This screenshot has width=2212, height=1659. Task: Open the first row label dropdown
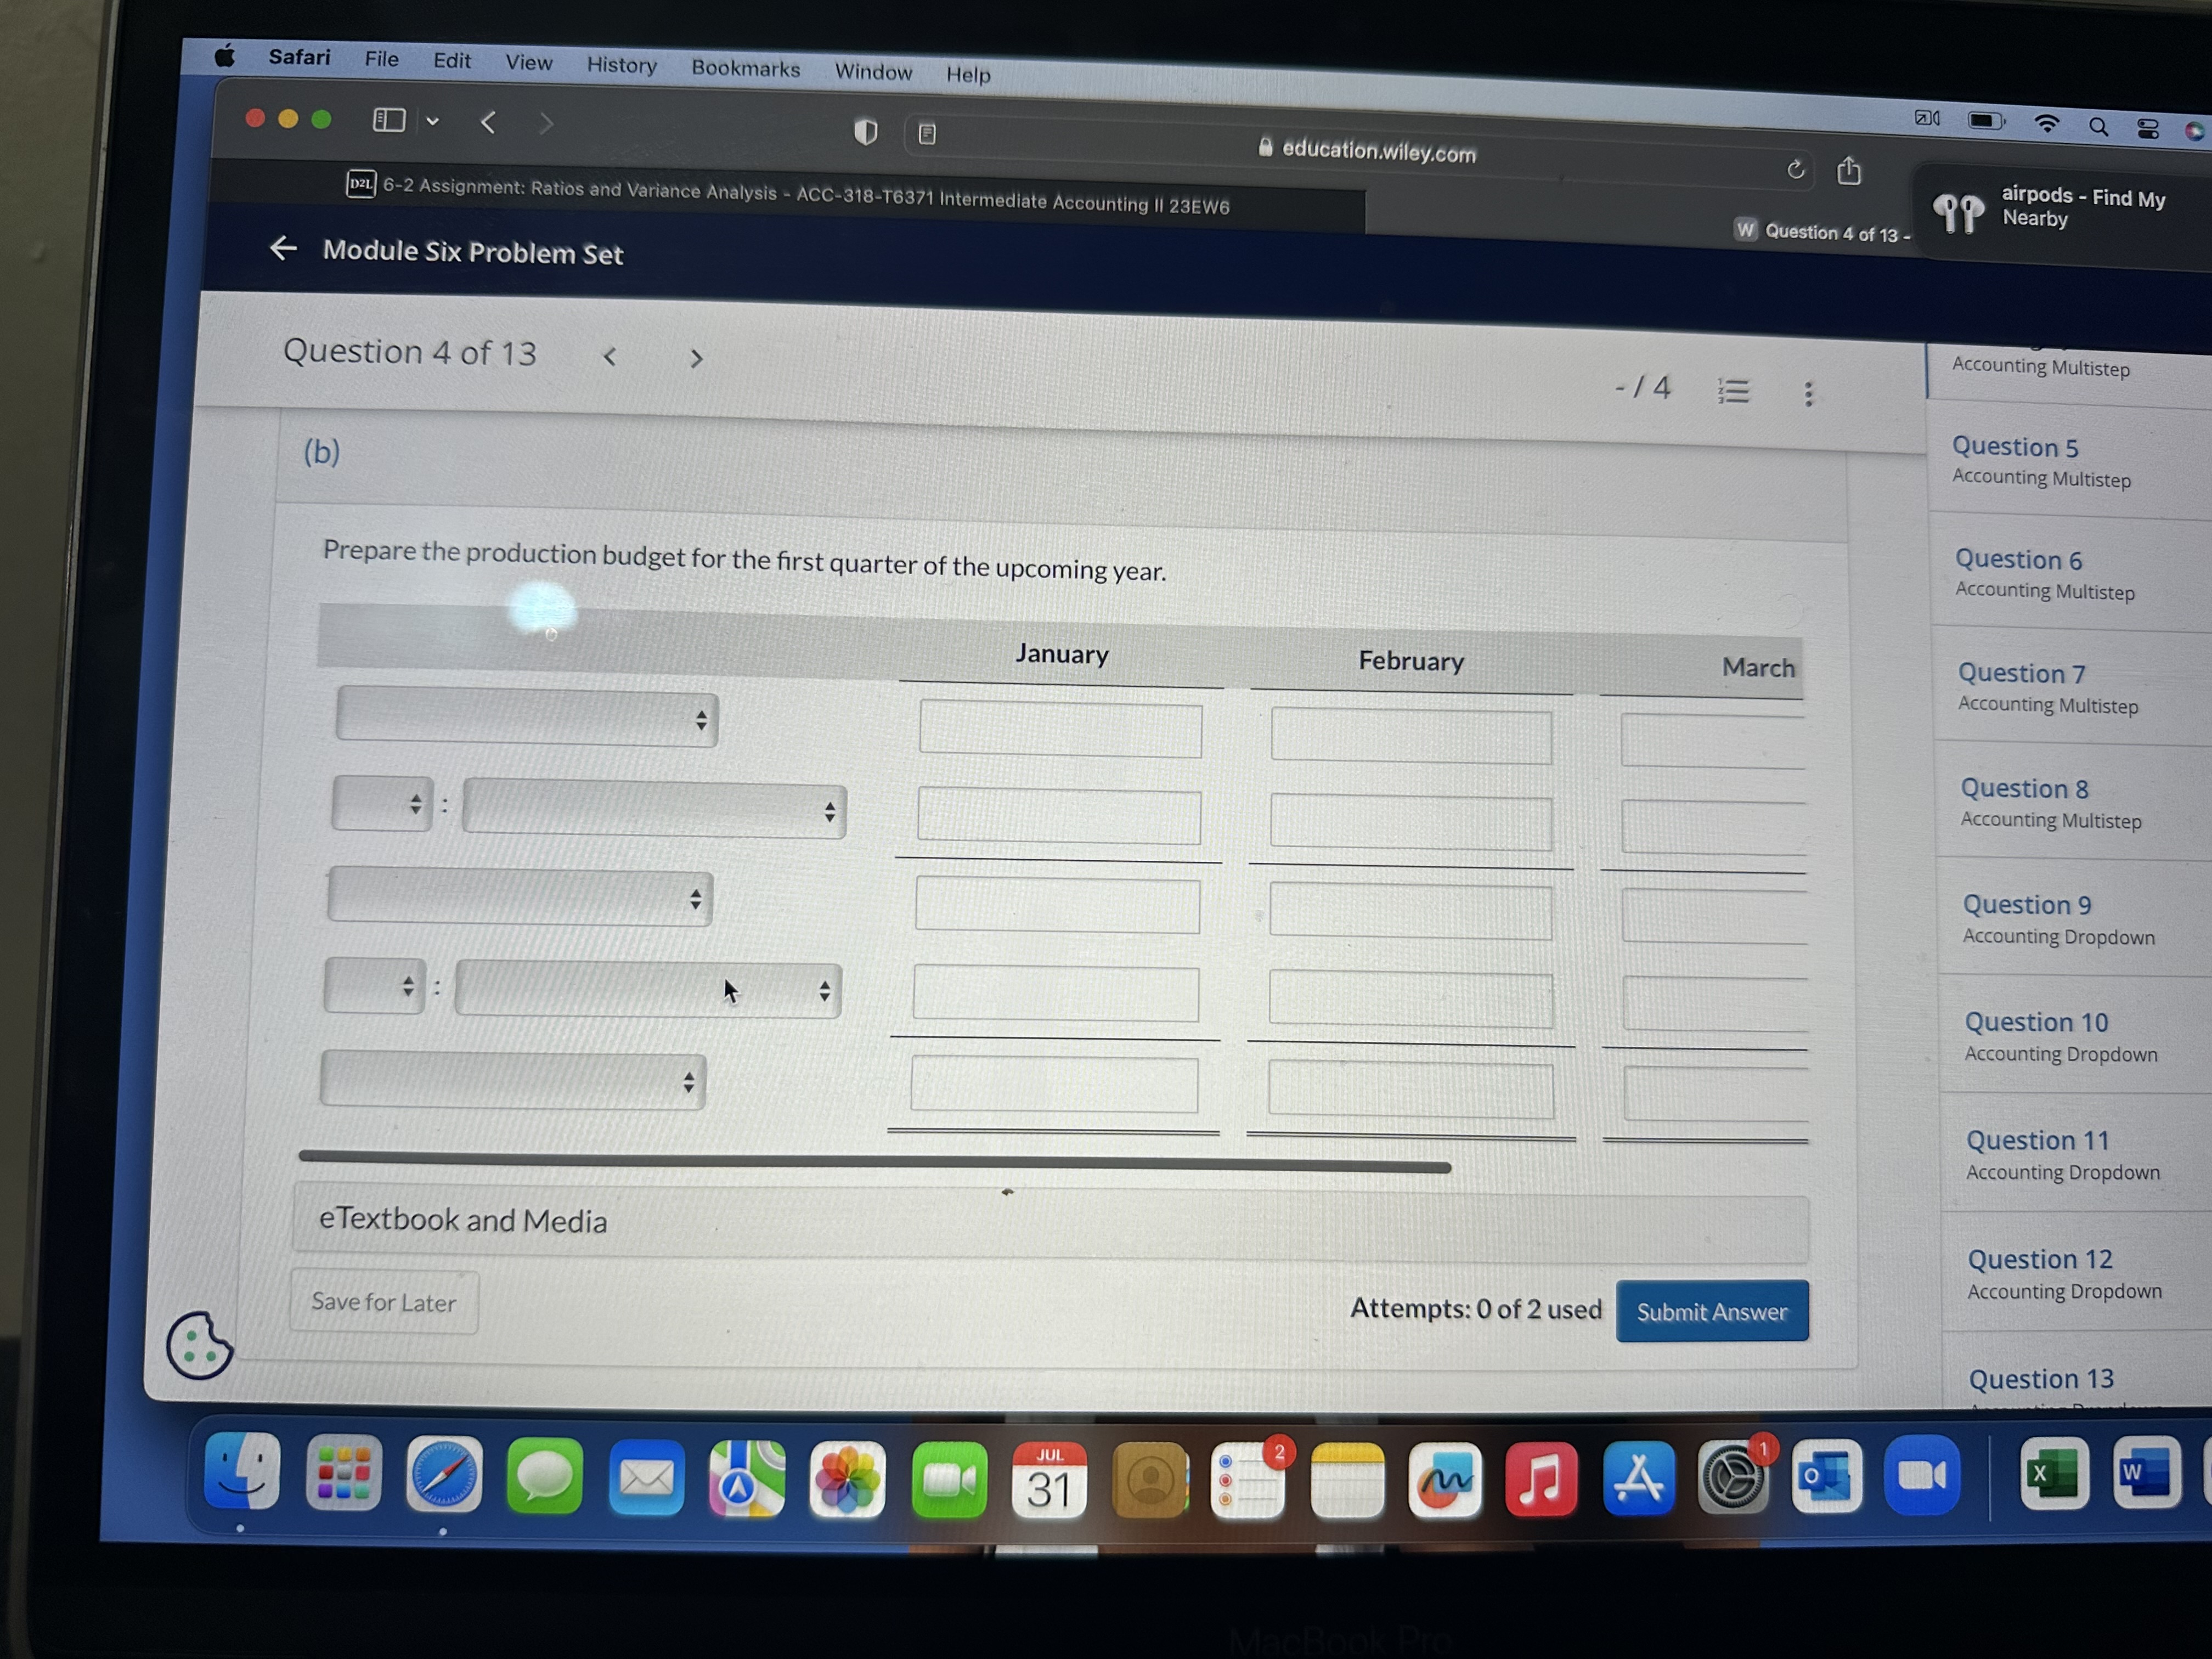click(527, 716)
